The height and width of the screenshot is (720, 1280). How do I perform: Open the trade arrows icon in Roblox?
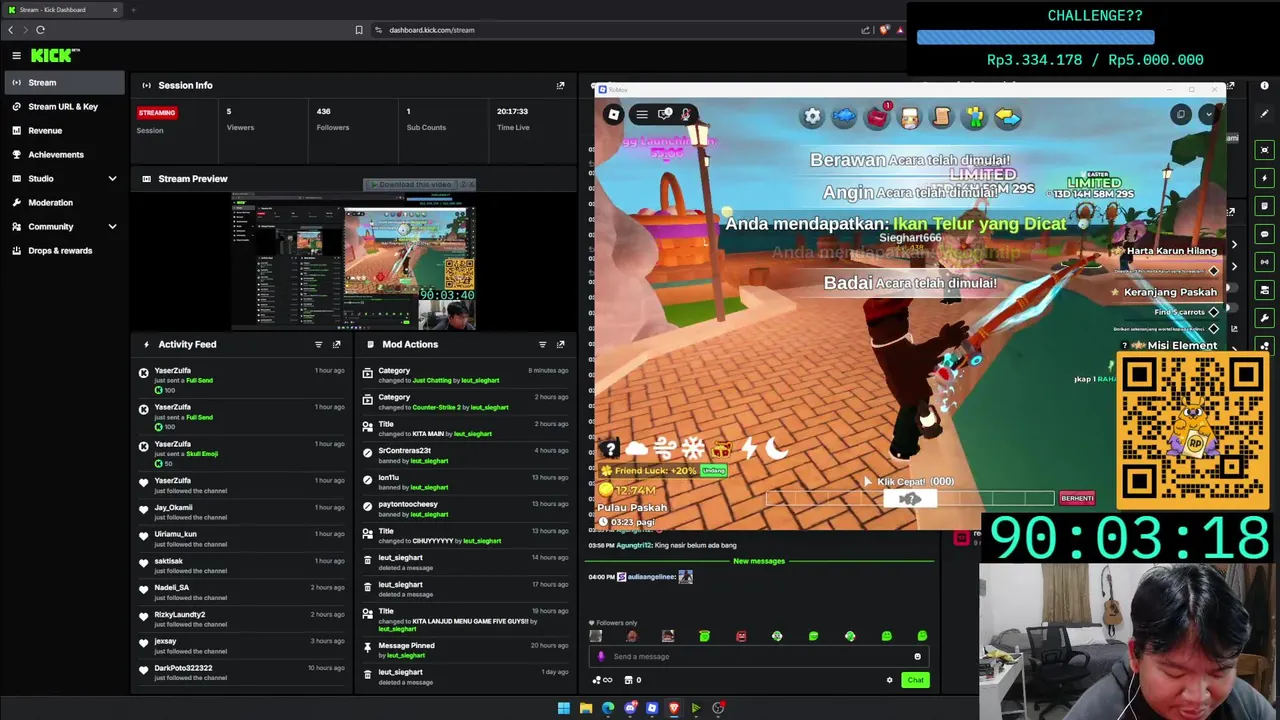(x=1007, y=117)
